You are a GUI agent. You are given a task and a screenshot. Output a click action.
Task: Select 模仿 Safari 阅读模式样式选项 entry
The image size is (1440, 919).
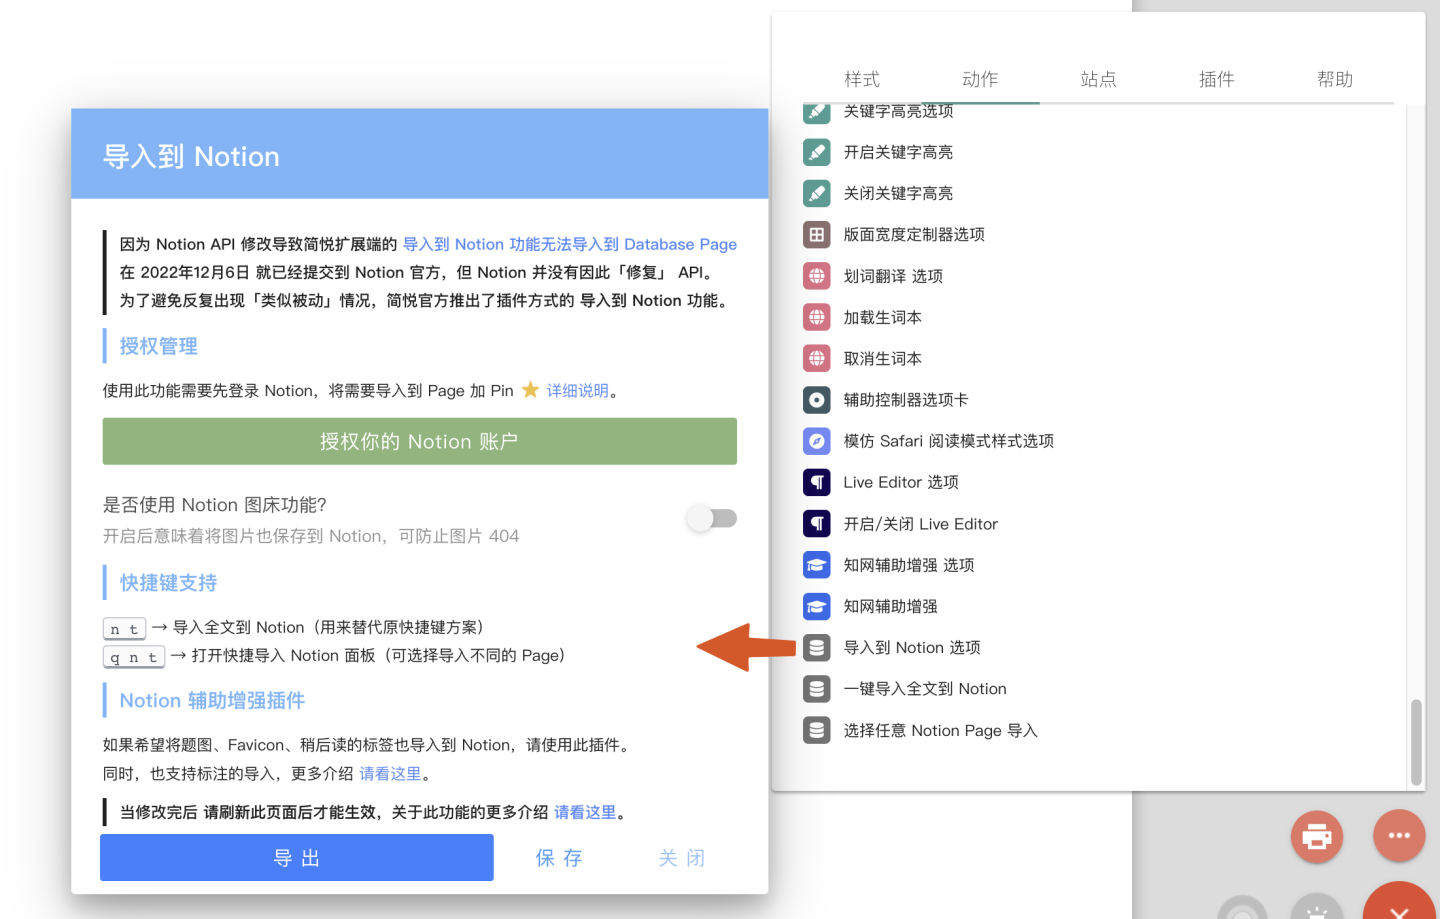tap(949, 441)
